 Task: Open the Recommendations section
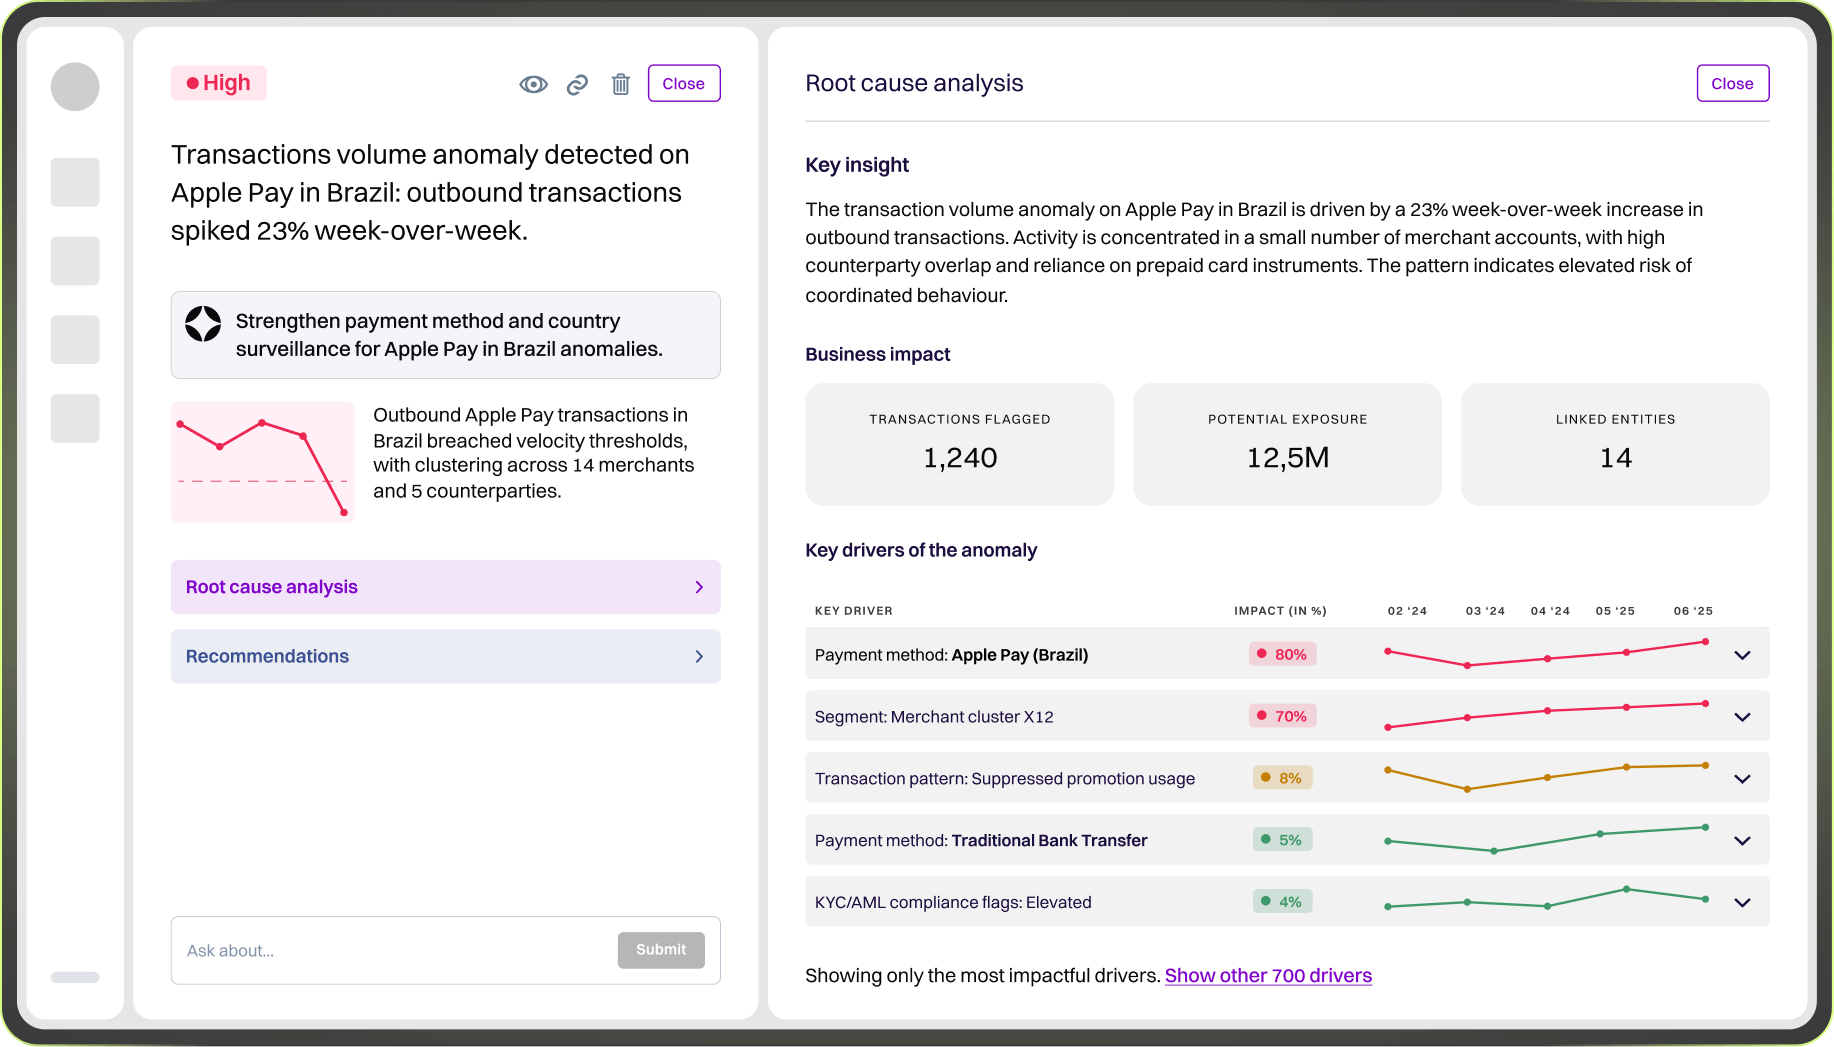pyautogui.click(x=445, y=656)
